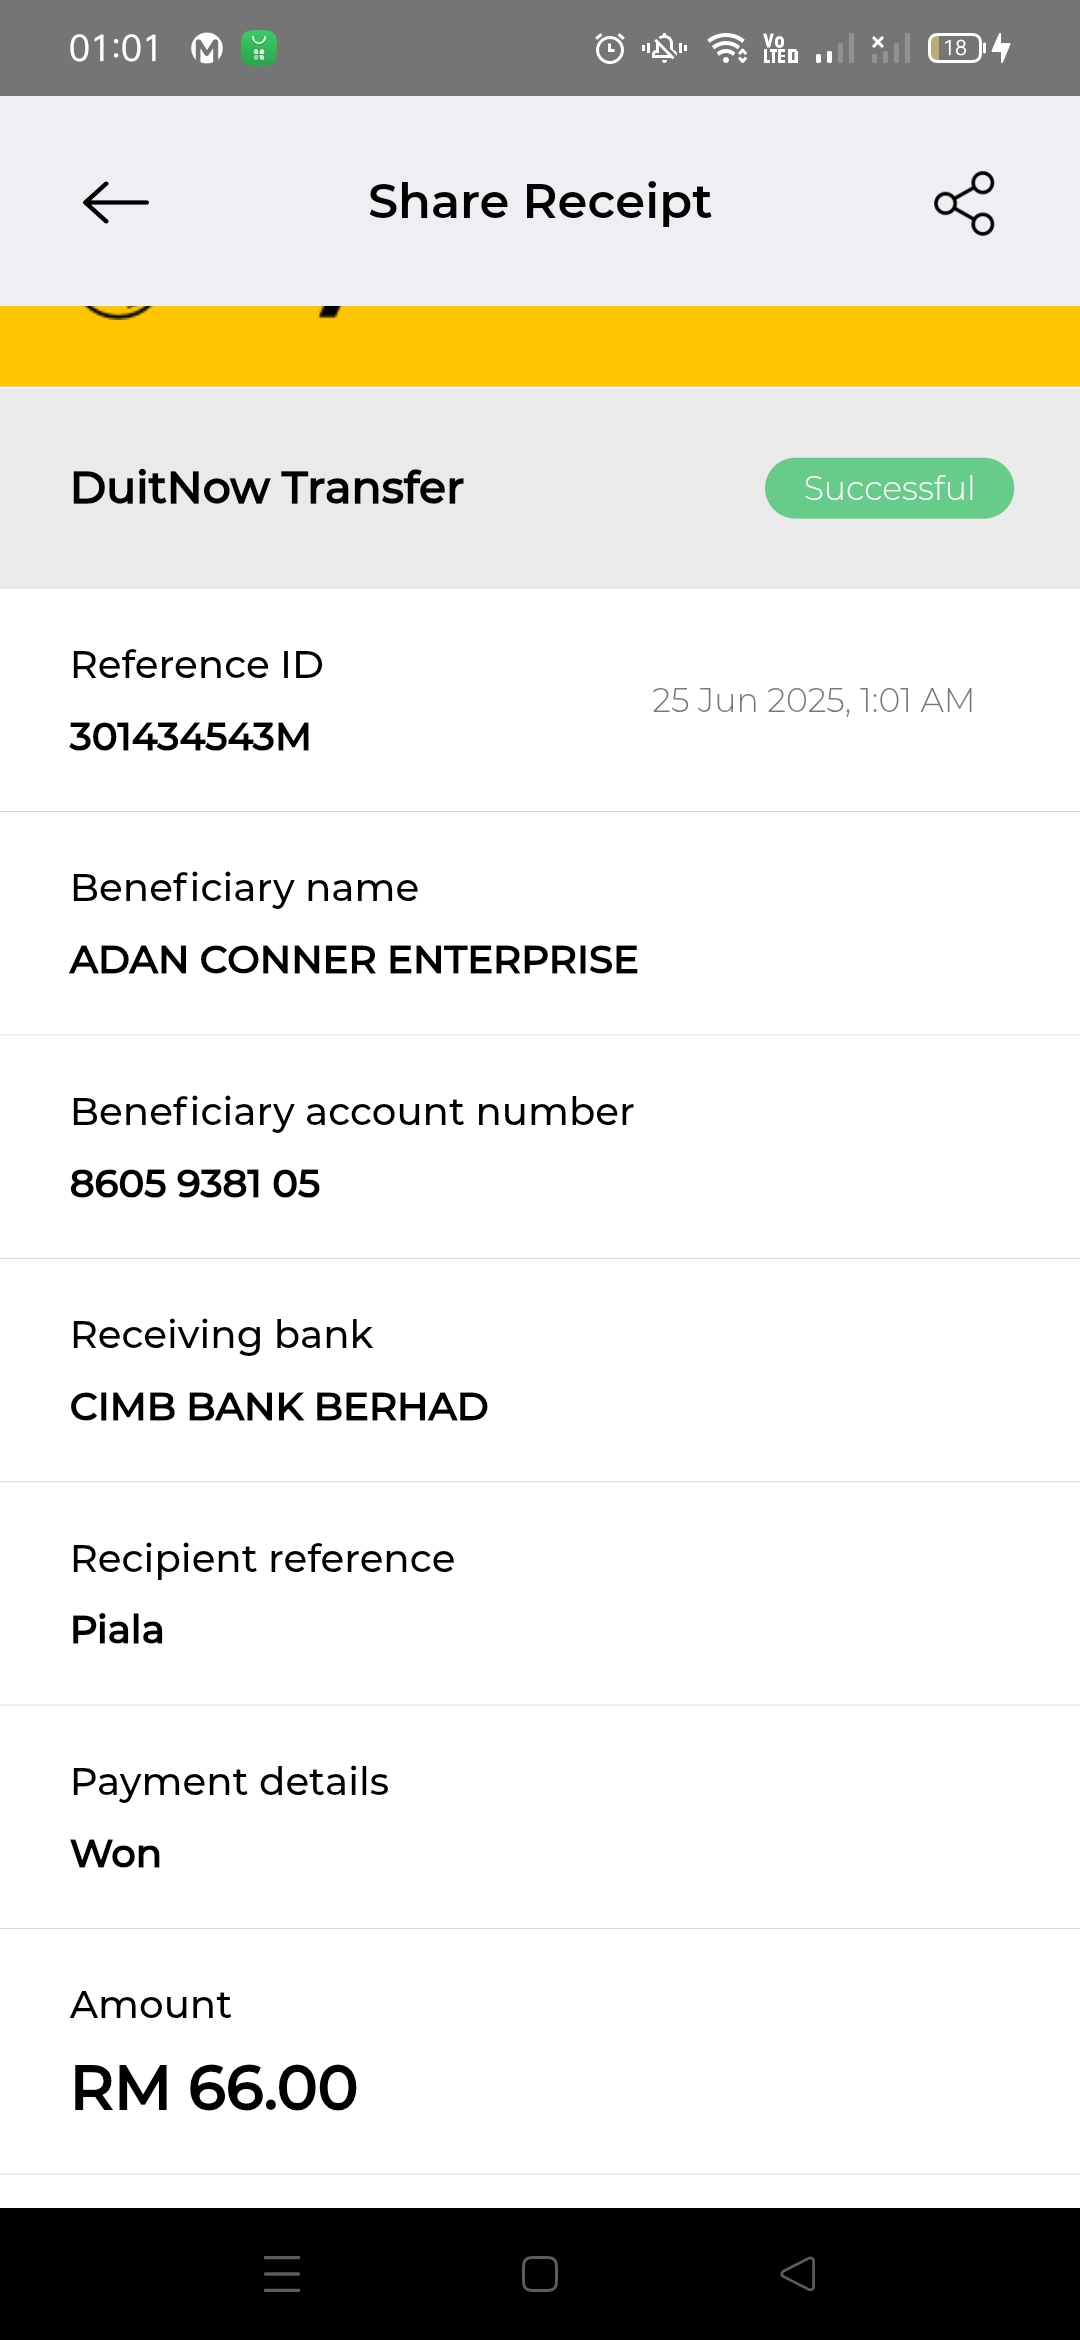
Task: Tap the green notification icon in status bar
Action: 259,48
